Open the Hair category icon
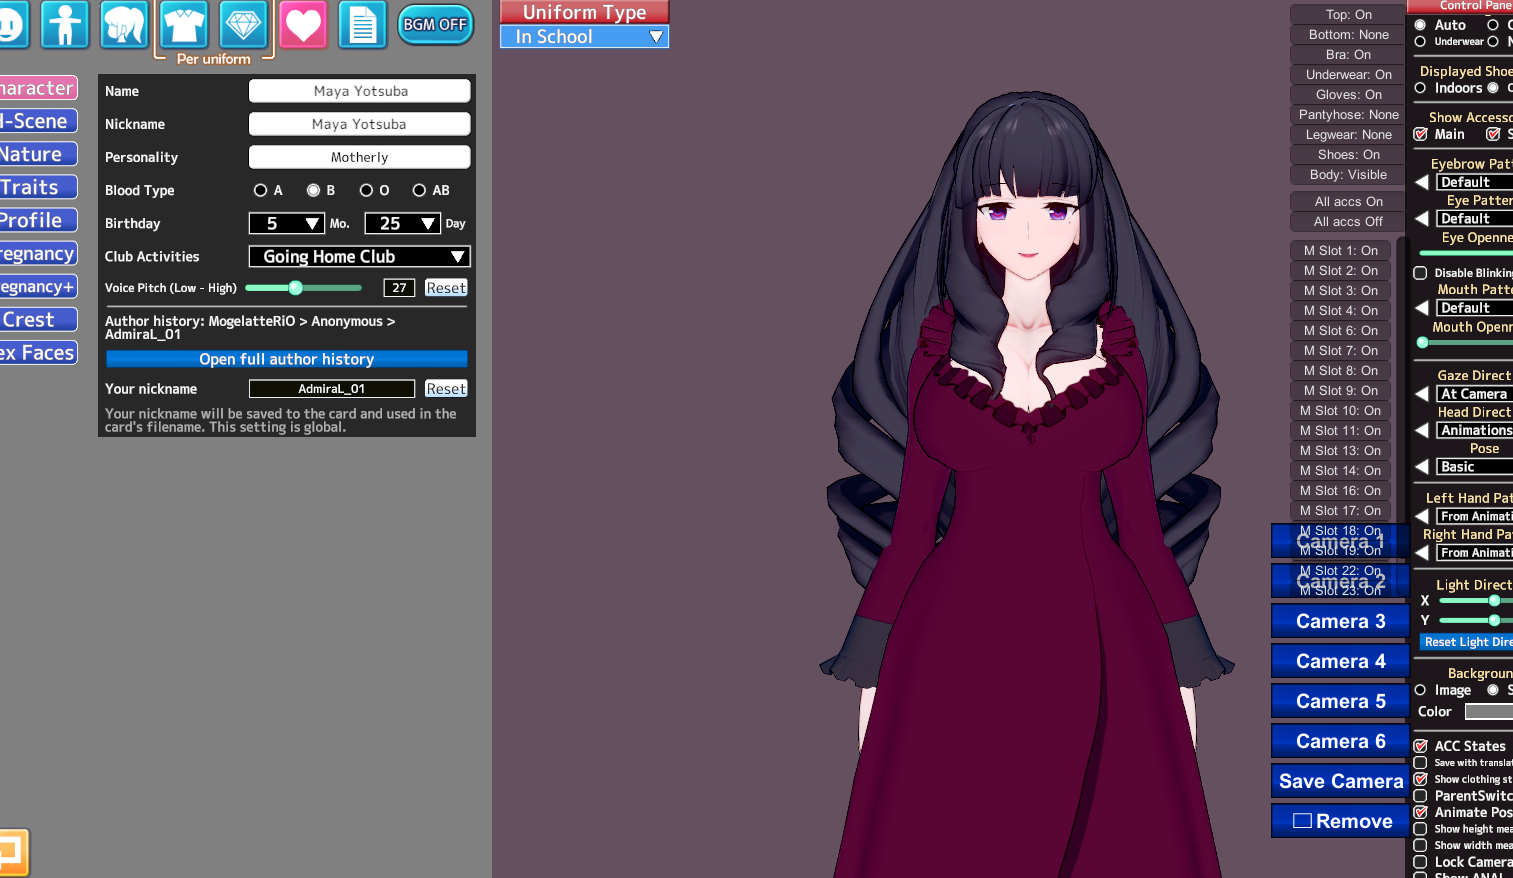 point(124,24)
